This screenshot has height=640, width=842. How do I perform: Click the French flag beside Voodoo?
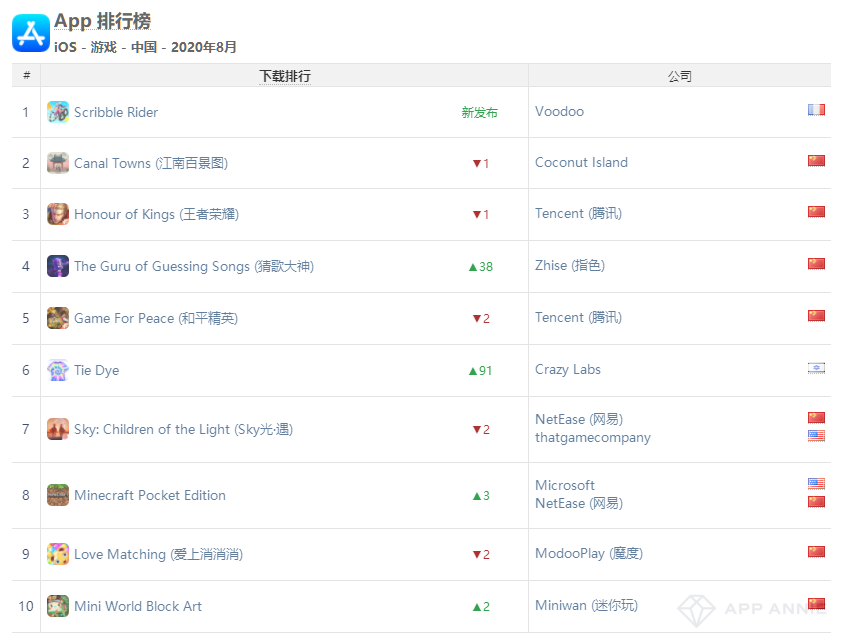[x=816, y=110]
